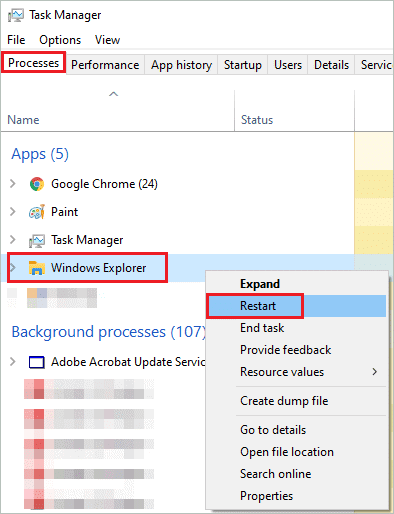Viewport: 394px width, 514px height.
Task: Switch to the Processes tab
Action: (x=33, y=63)
